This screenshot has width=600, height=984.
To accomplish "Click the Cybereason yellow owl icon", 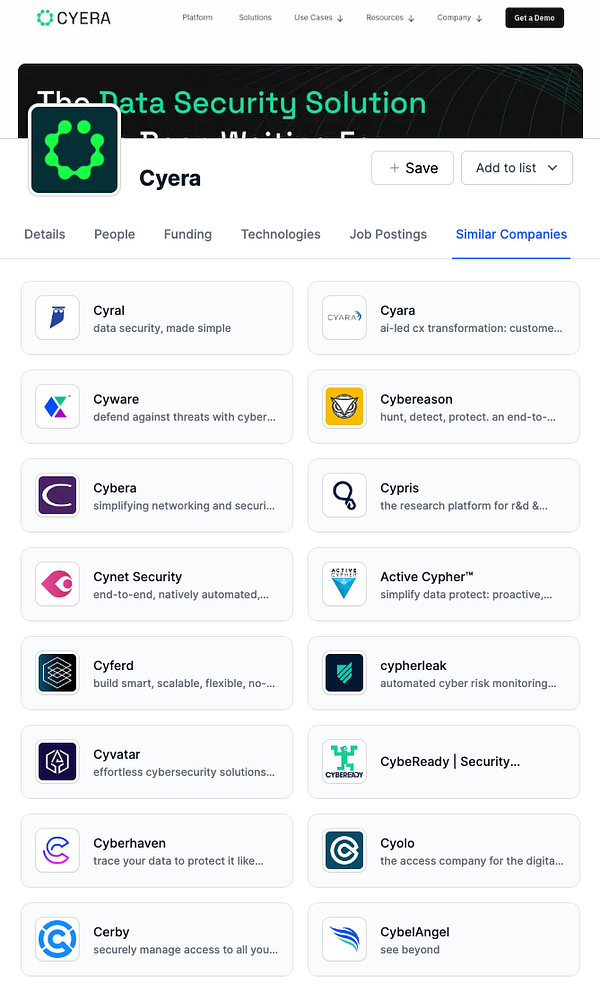I will (344, 407).
